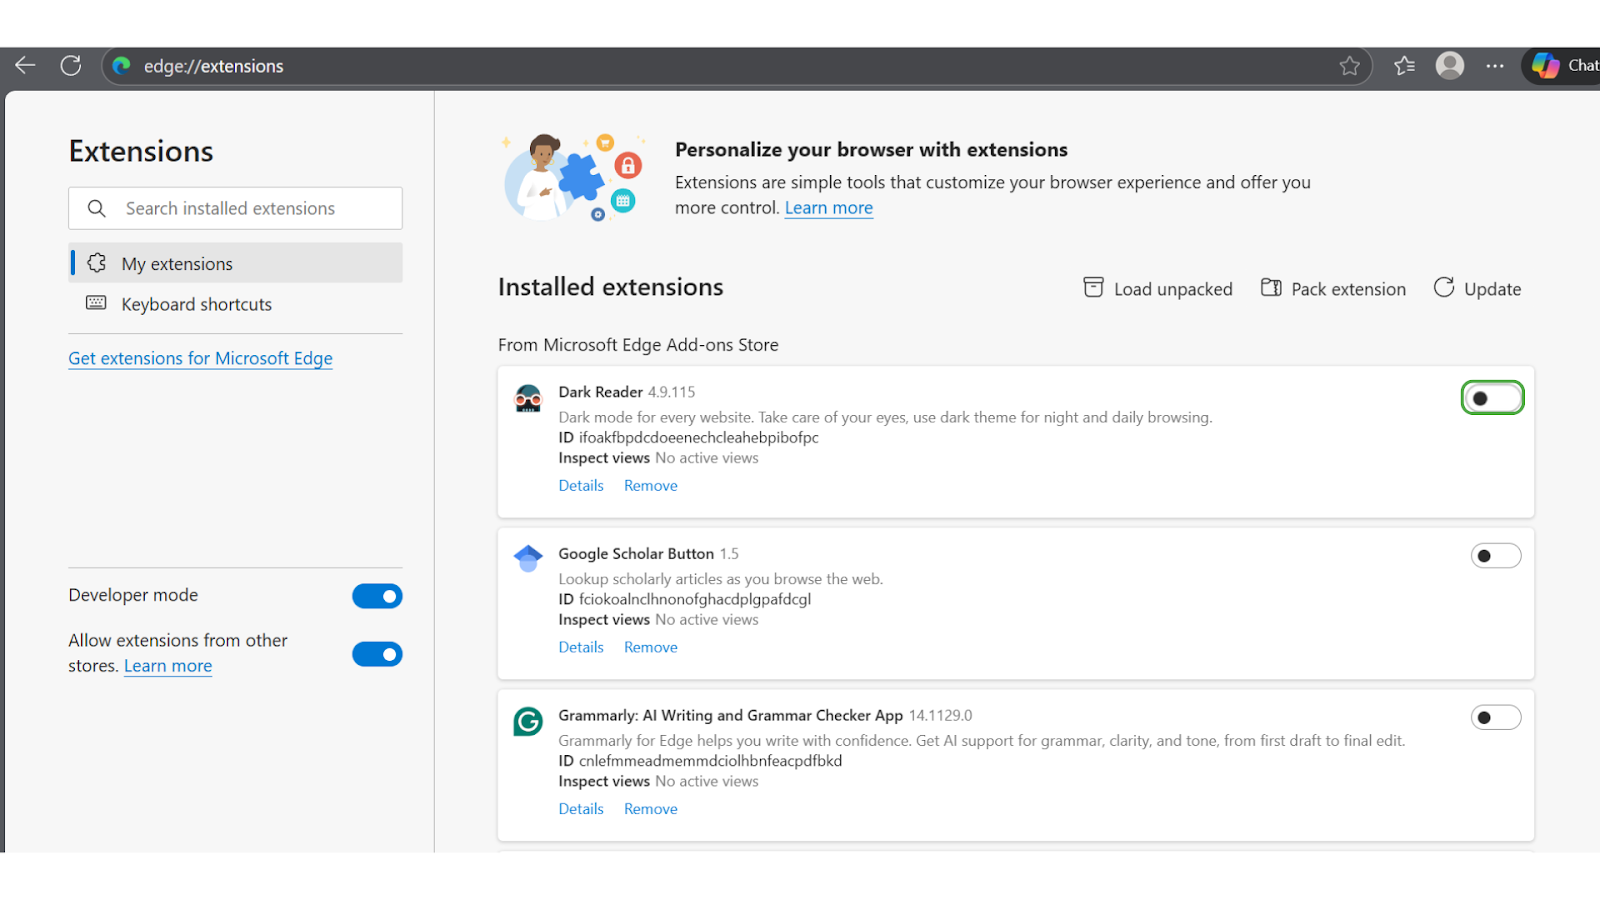Click the Update extensions button label

point(1493,289)
